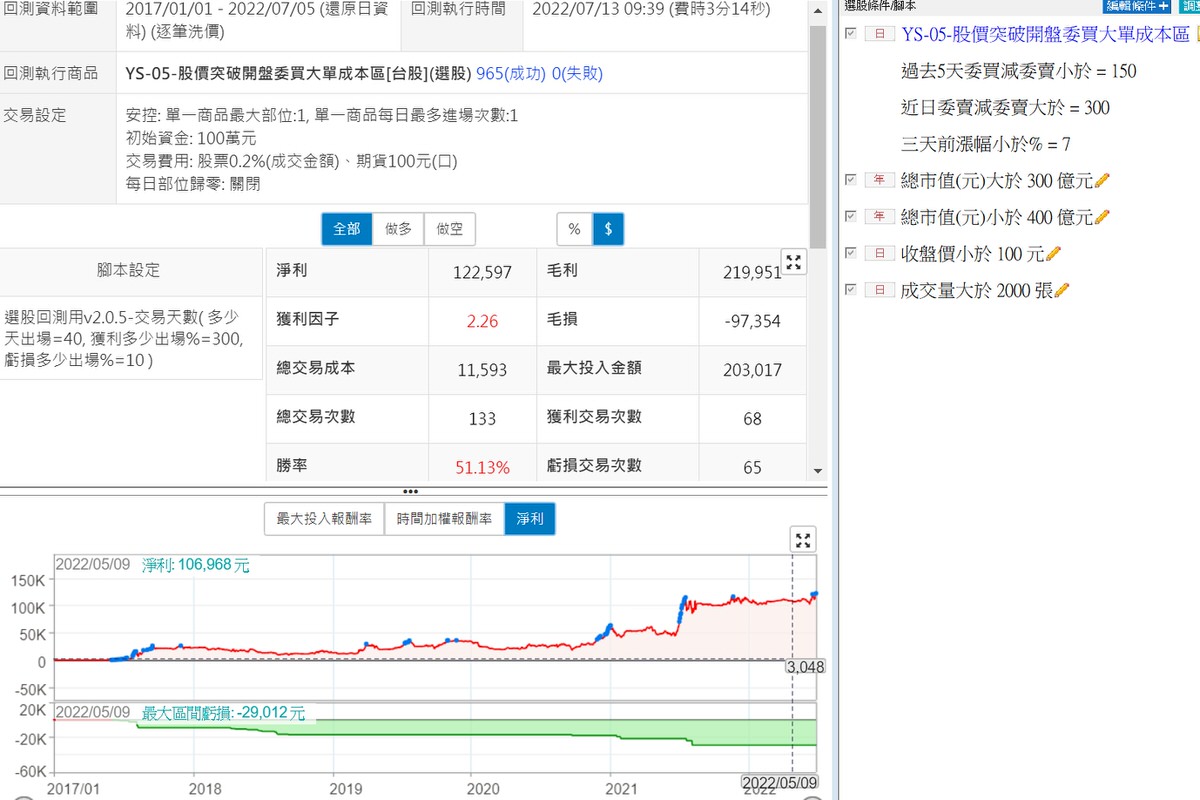
Task: Click pencil icon next to 收盤價小於 100 元
Action: tap(1053, 254)
